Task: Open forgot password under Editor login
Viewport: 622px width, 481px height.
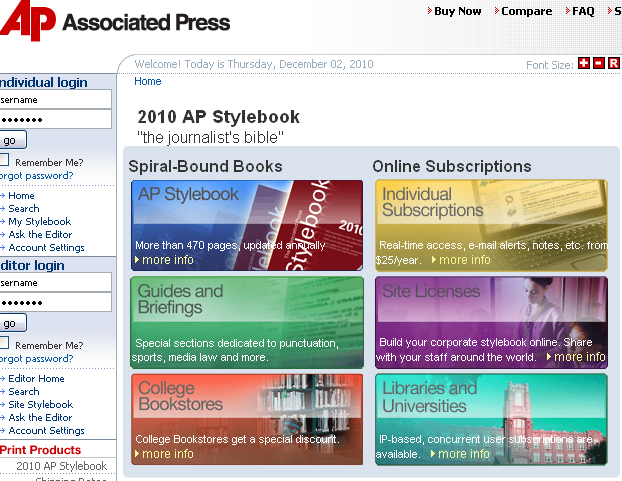Action: point(36,359)
